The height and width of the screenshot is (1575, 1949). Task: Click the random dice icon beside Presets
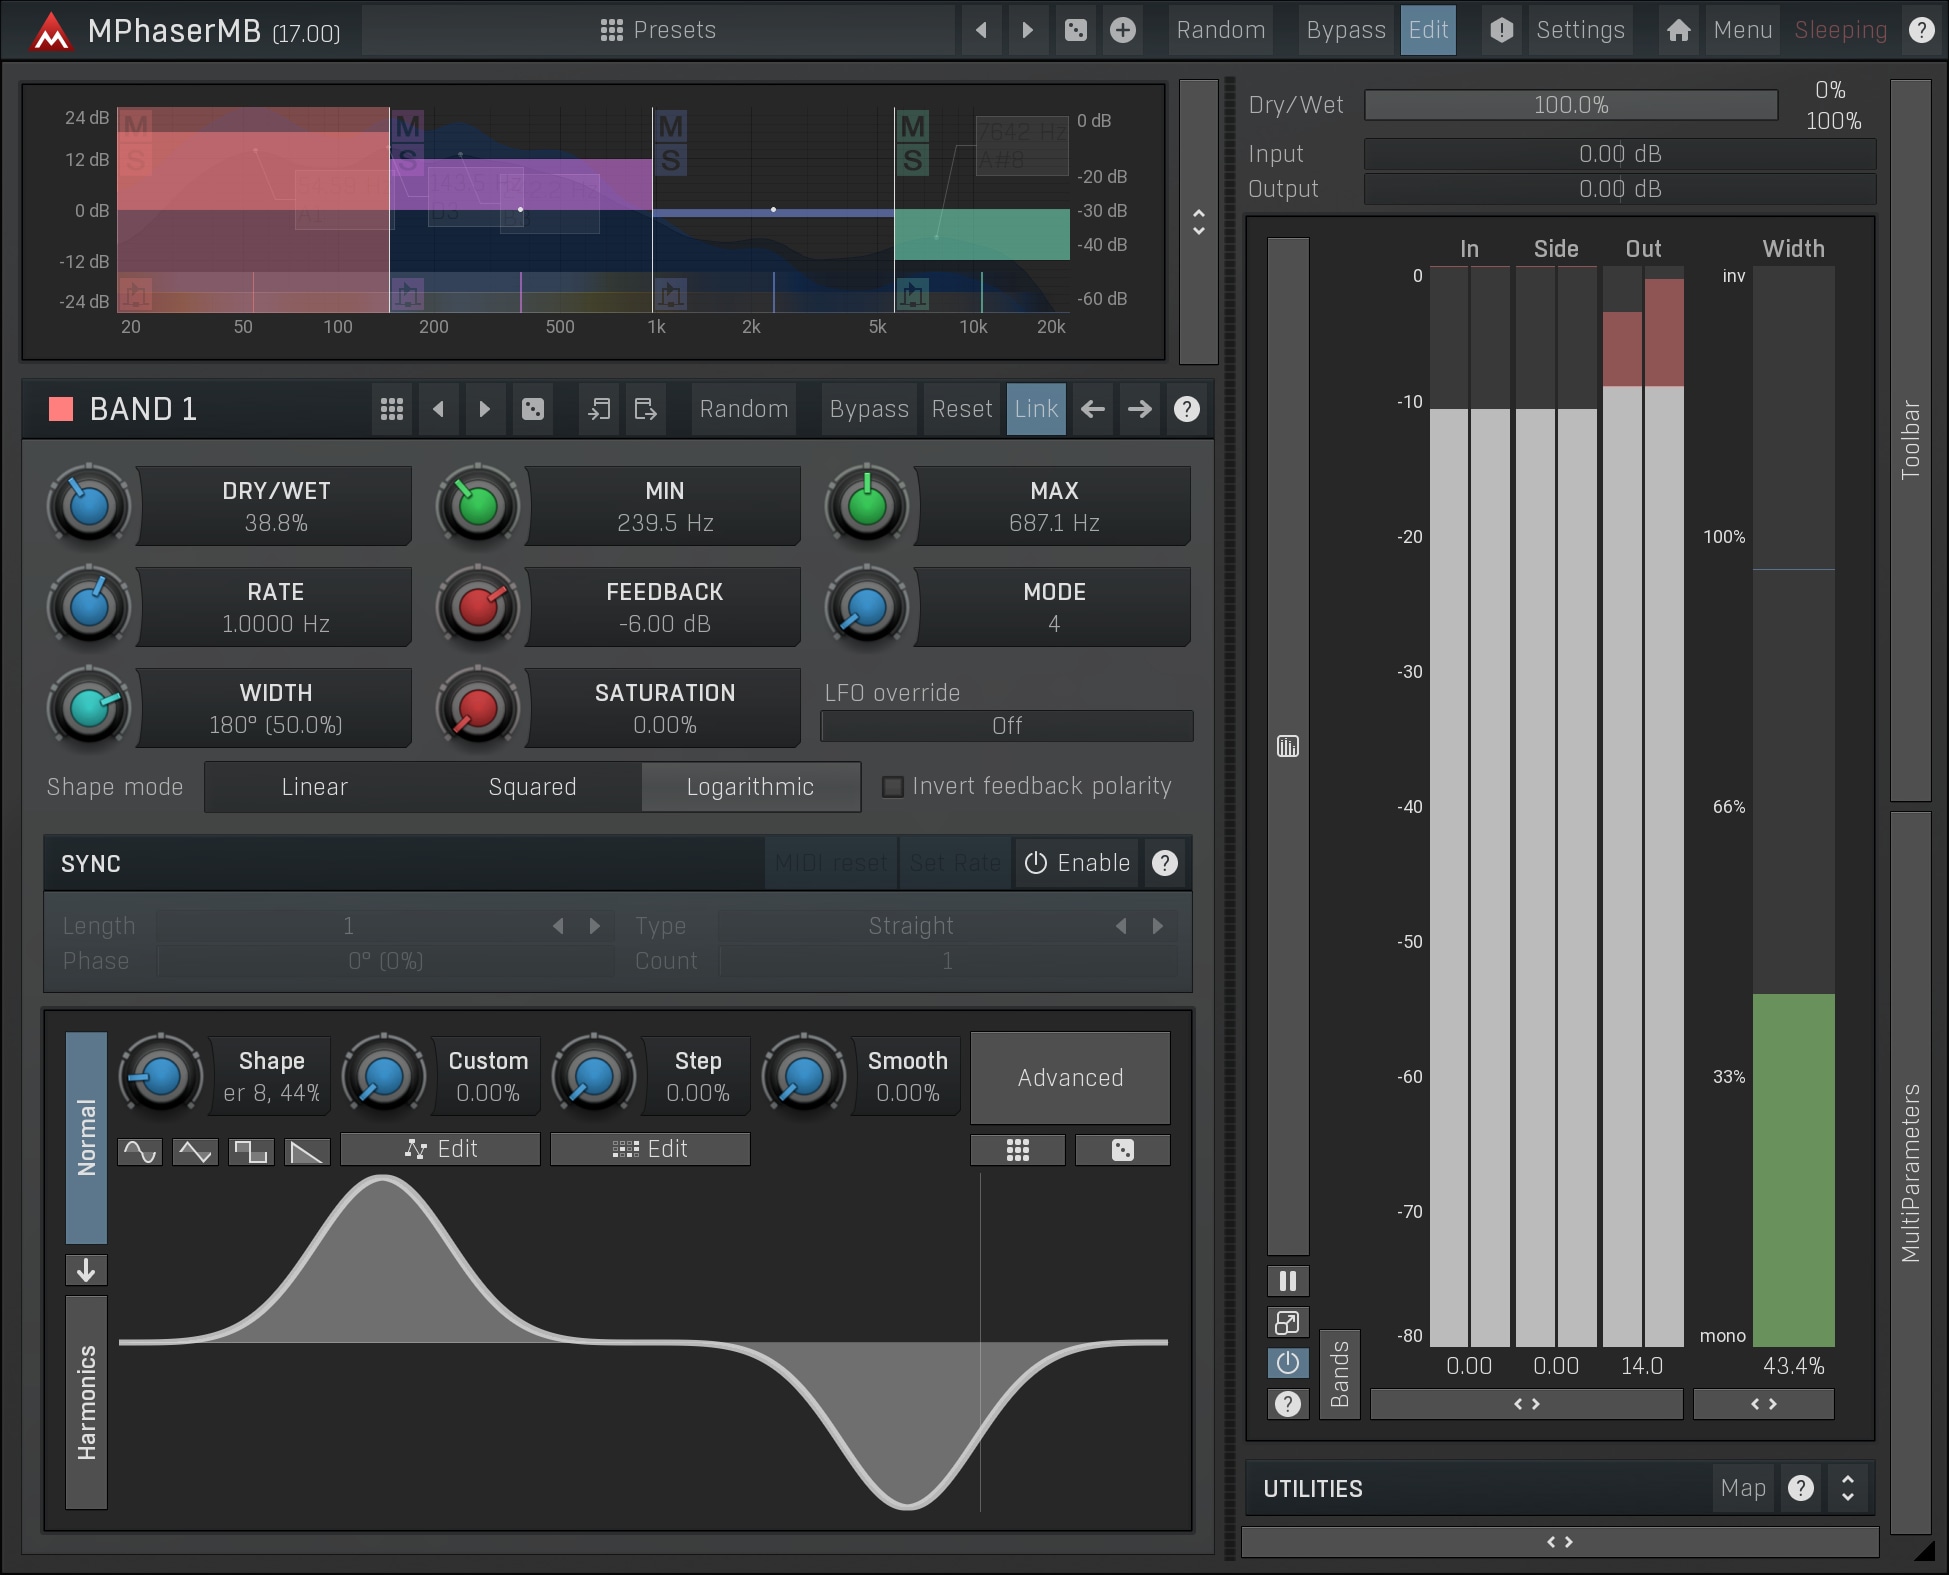(1075, 30)
